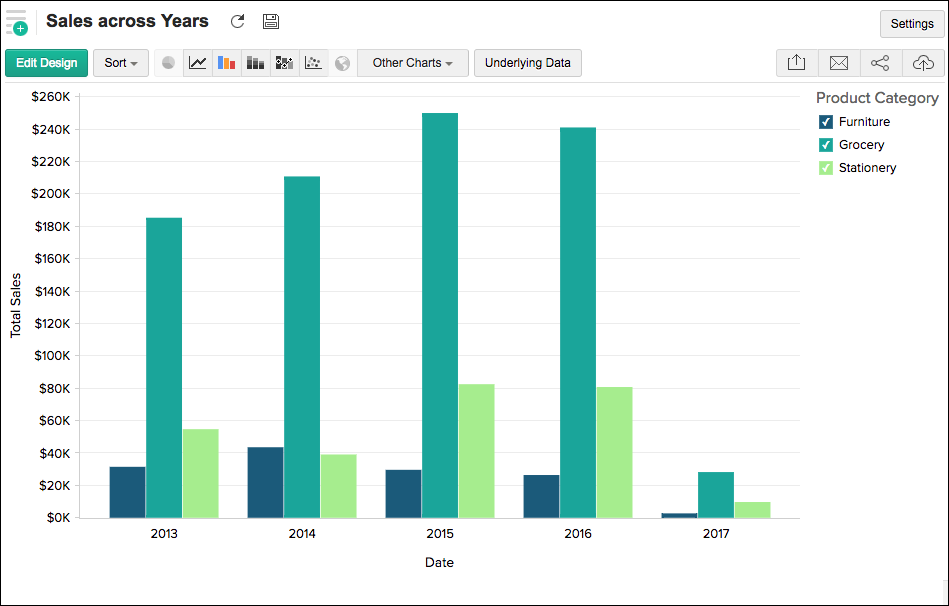Email this report via envelope icon
Screen dimensions: 949x606
pos(839,63)
